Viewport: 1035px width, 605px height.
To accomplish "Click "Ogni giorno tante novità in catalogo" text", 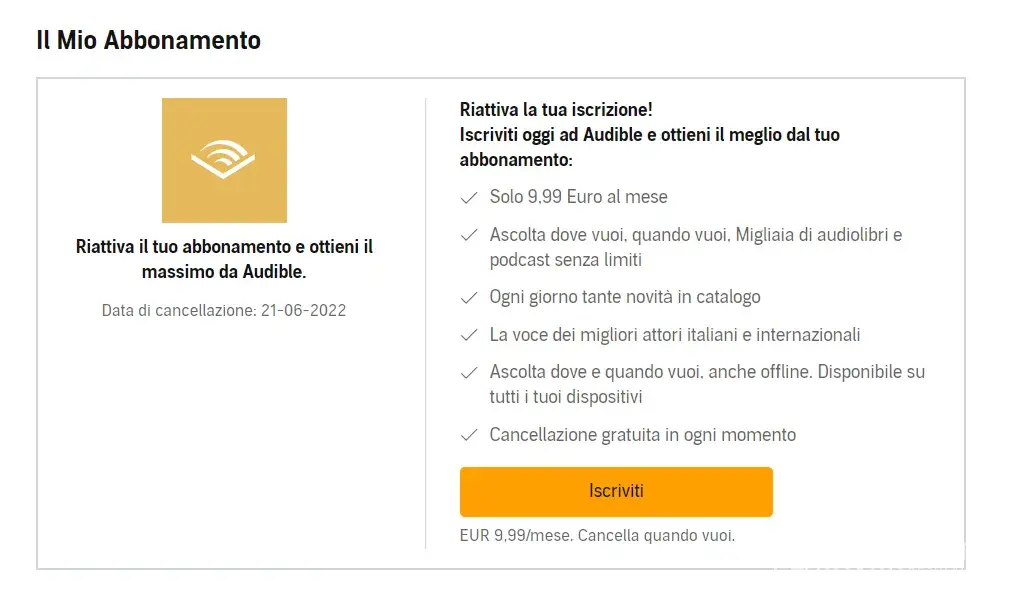I will pos(625,297).
